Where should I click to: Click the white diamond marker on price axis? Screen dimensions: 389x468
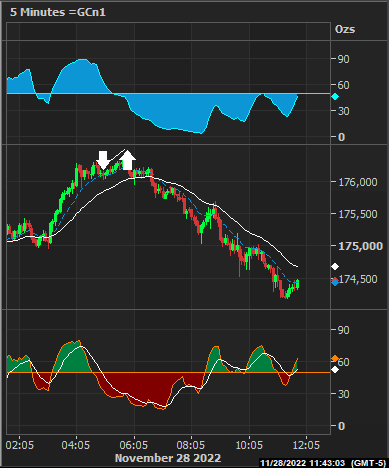pos(335,266)
